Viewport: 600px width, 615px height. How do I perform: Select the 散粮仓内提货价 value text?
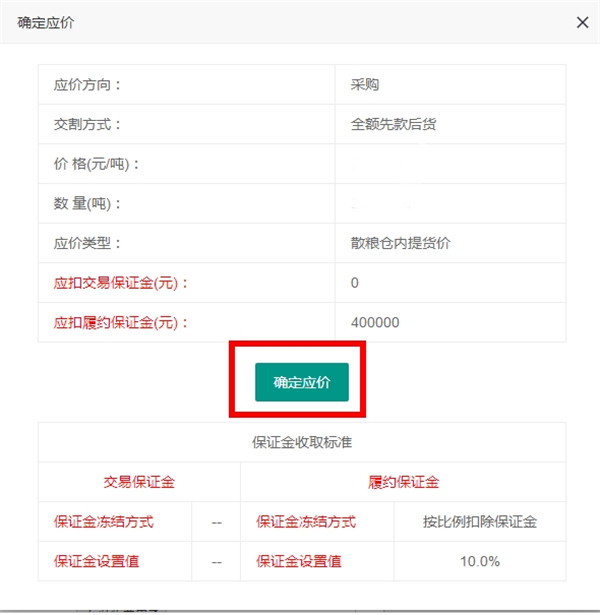(401, 243)
